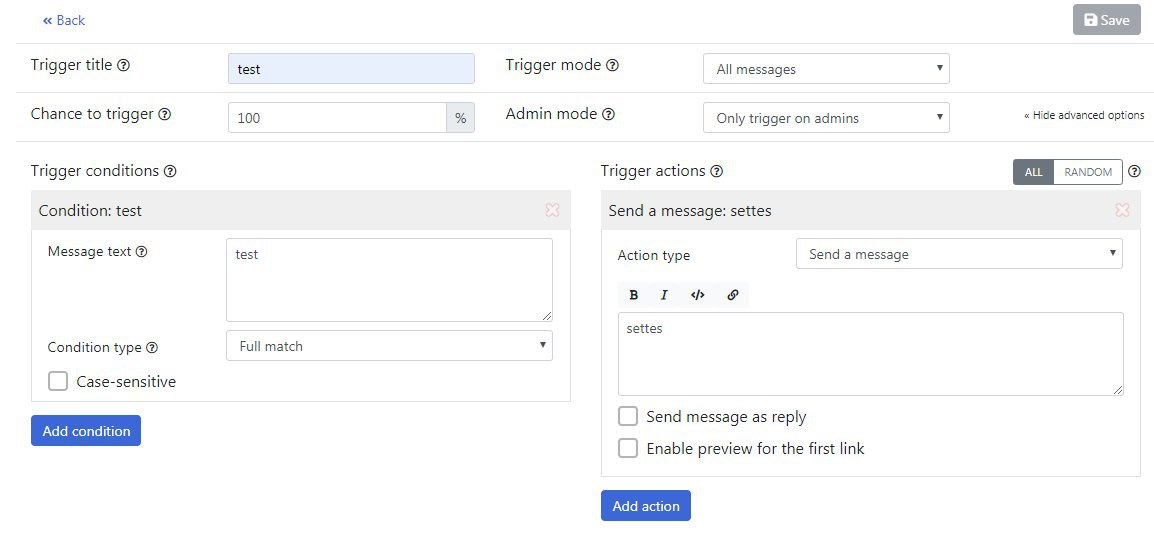Select the ALL actions mode

pos(1033,172)
